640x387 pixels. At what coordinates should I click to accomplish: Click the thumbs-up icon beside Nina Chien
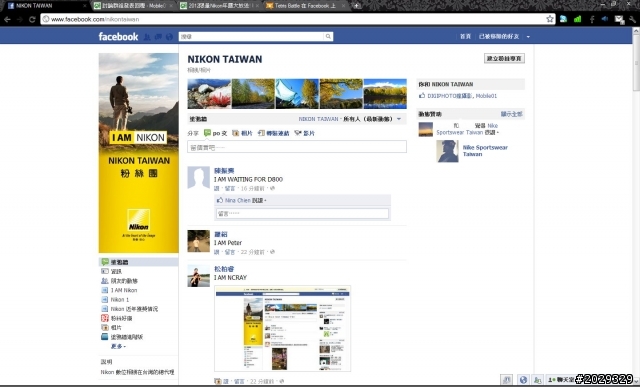click(220, 200)
